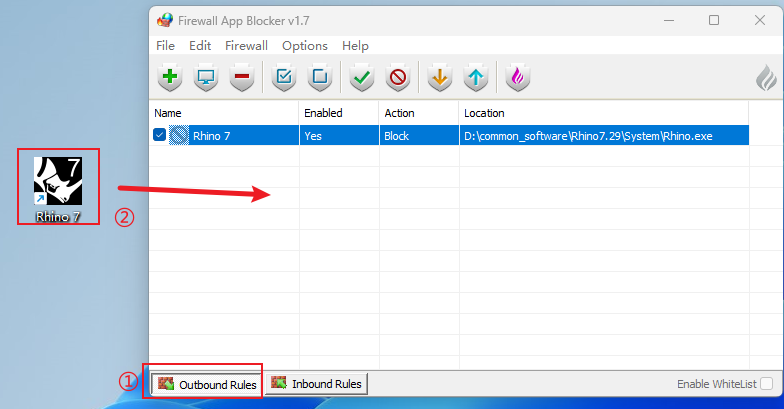
Task: Click the Rhino.exe location path cell
Action: click(604, 136)
